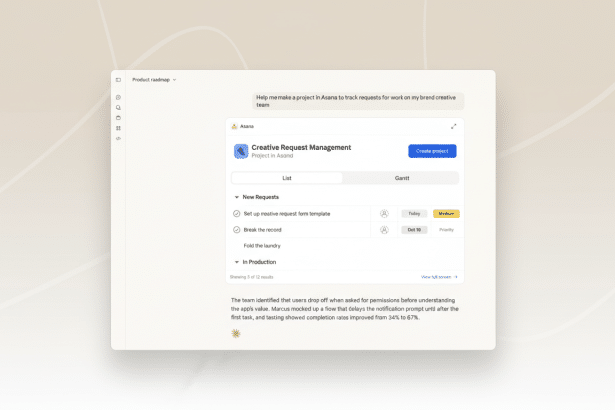Click the yellow Medium priority tag
Image resolution: width=615 pixels, height=410 pixels.
pos(446,213)
